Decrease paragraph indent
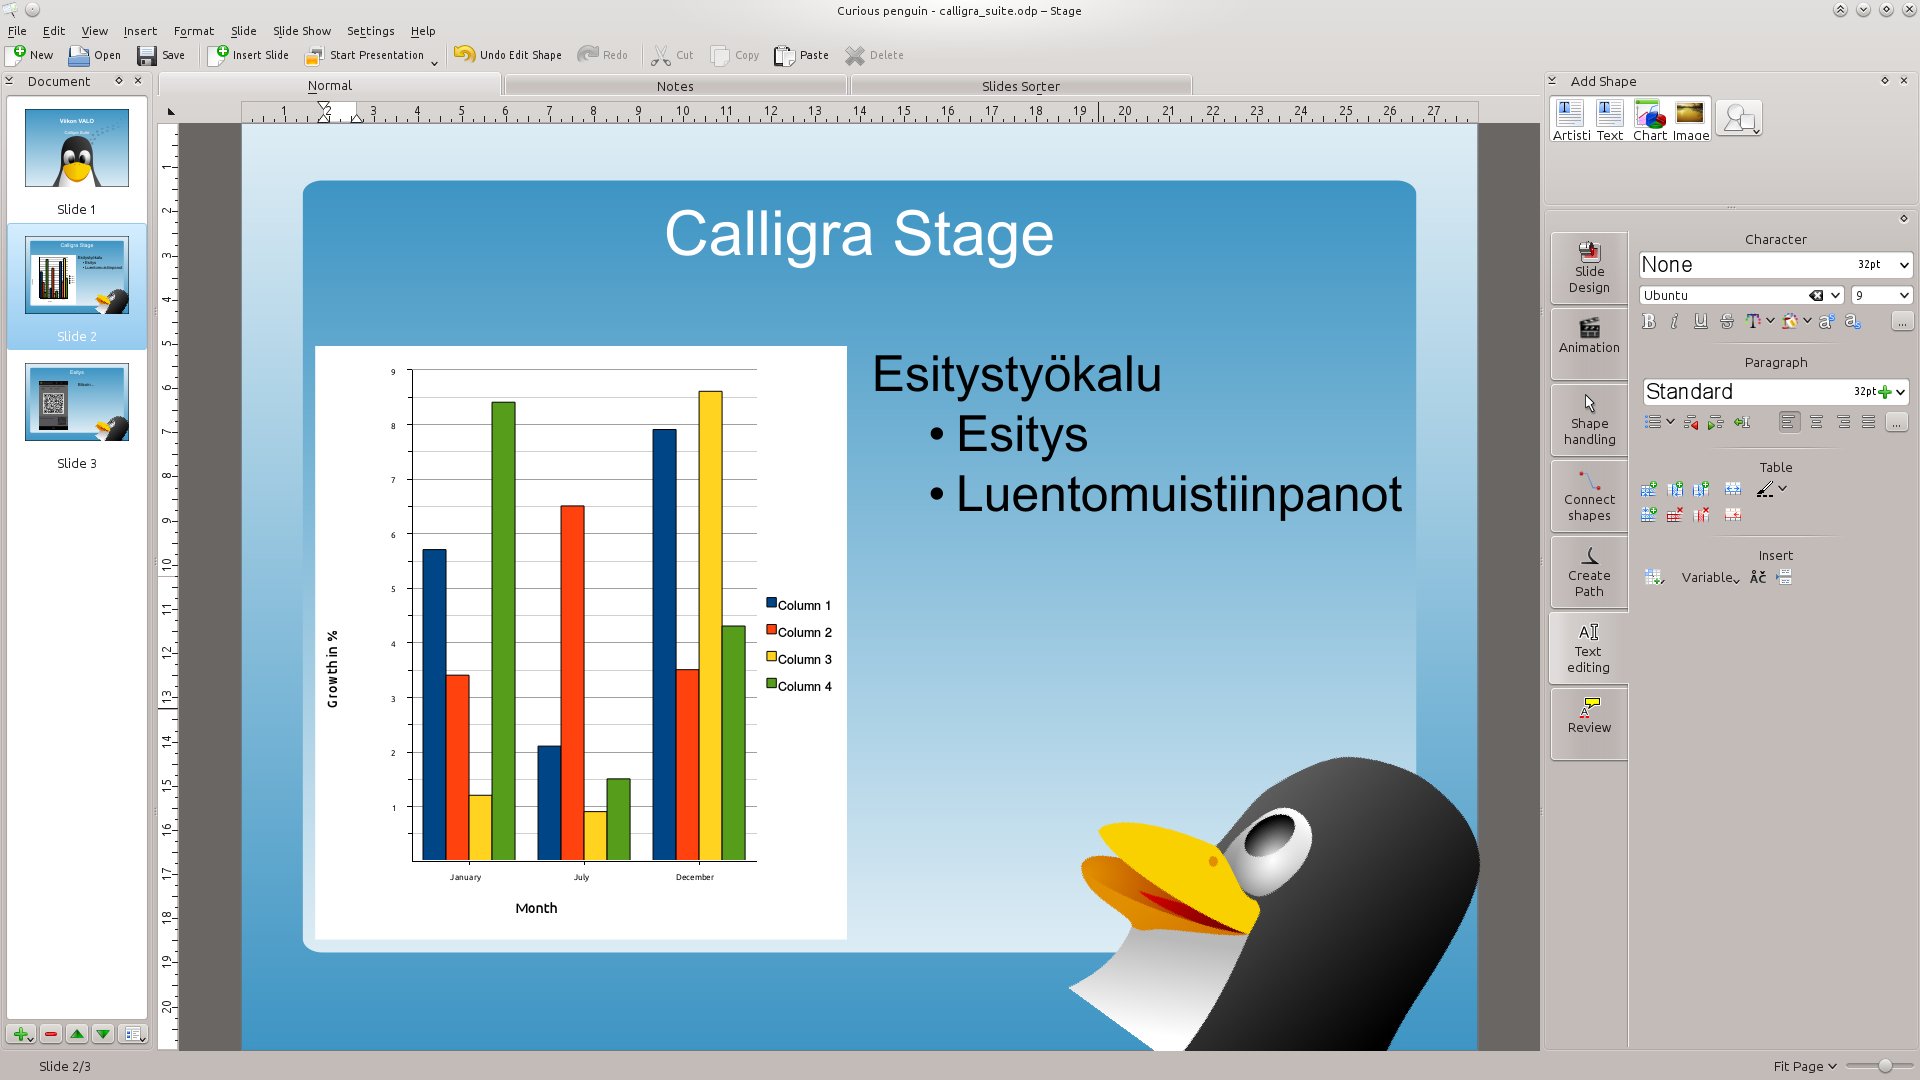1920x1080 pixels. click(1691, 422)
